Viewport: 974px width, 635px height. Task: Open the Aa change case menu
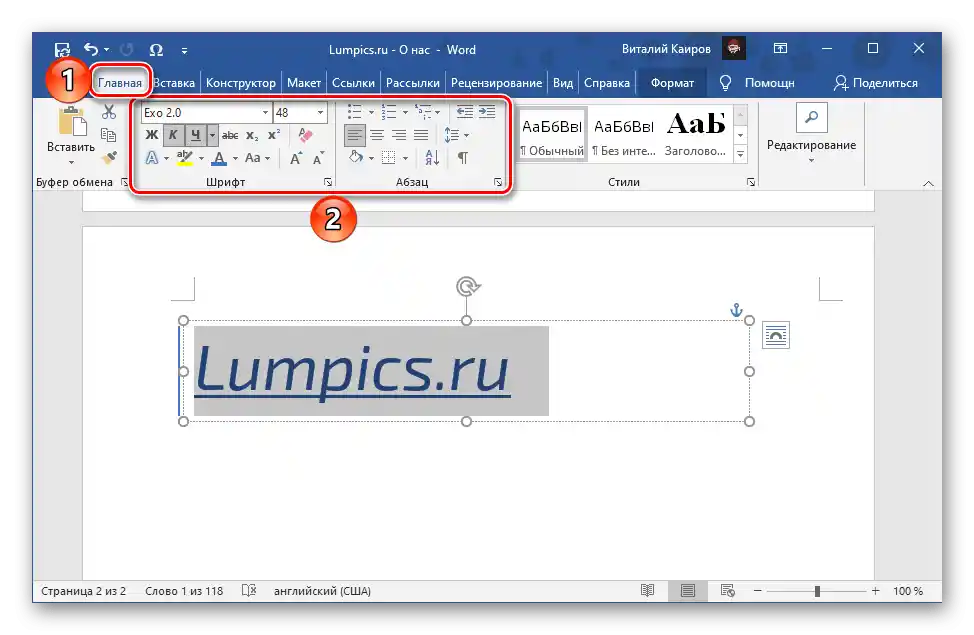[257, 158]
